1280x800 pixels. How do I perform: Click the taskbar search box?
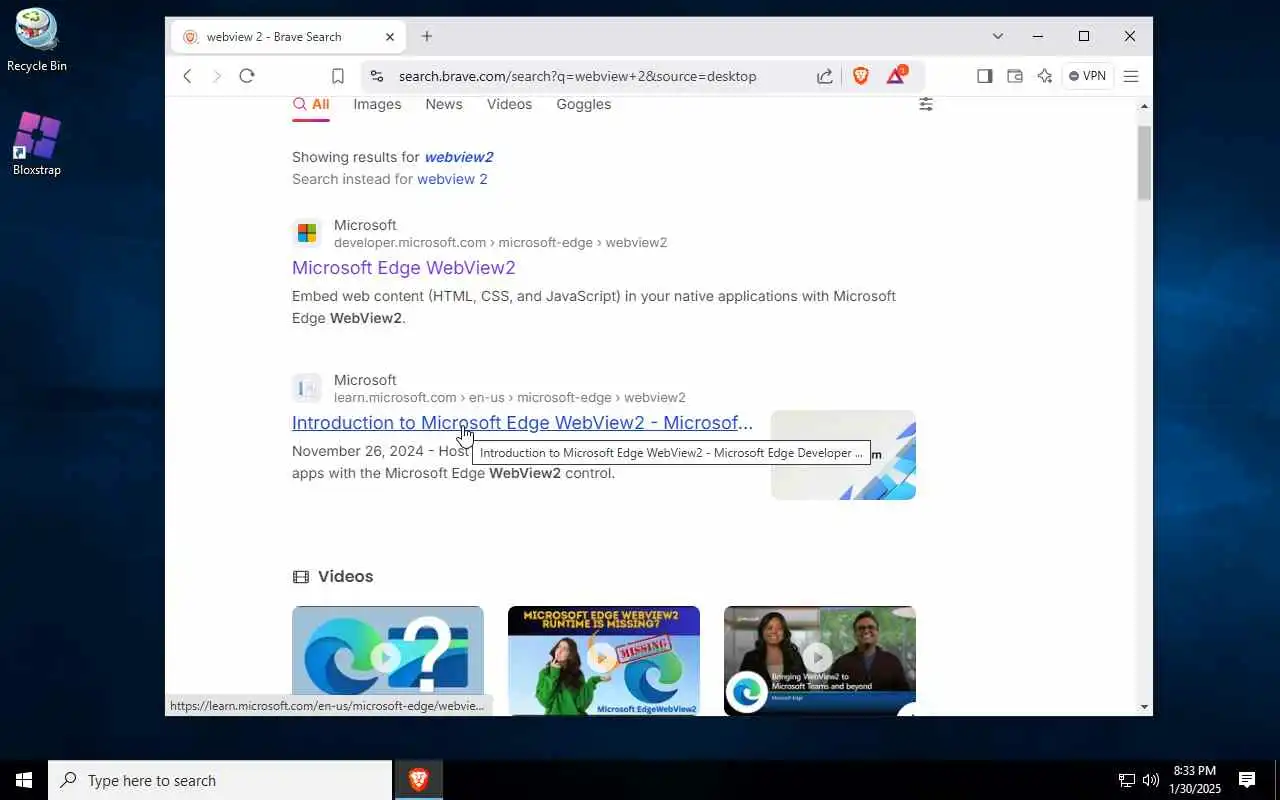[x=220, y=780]
